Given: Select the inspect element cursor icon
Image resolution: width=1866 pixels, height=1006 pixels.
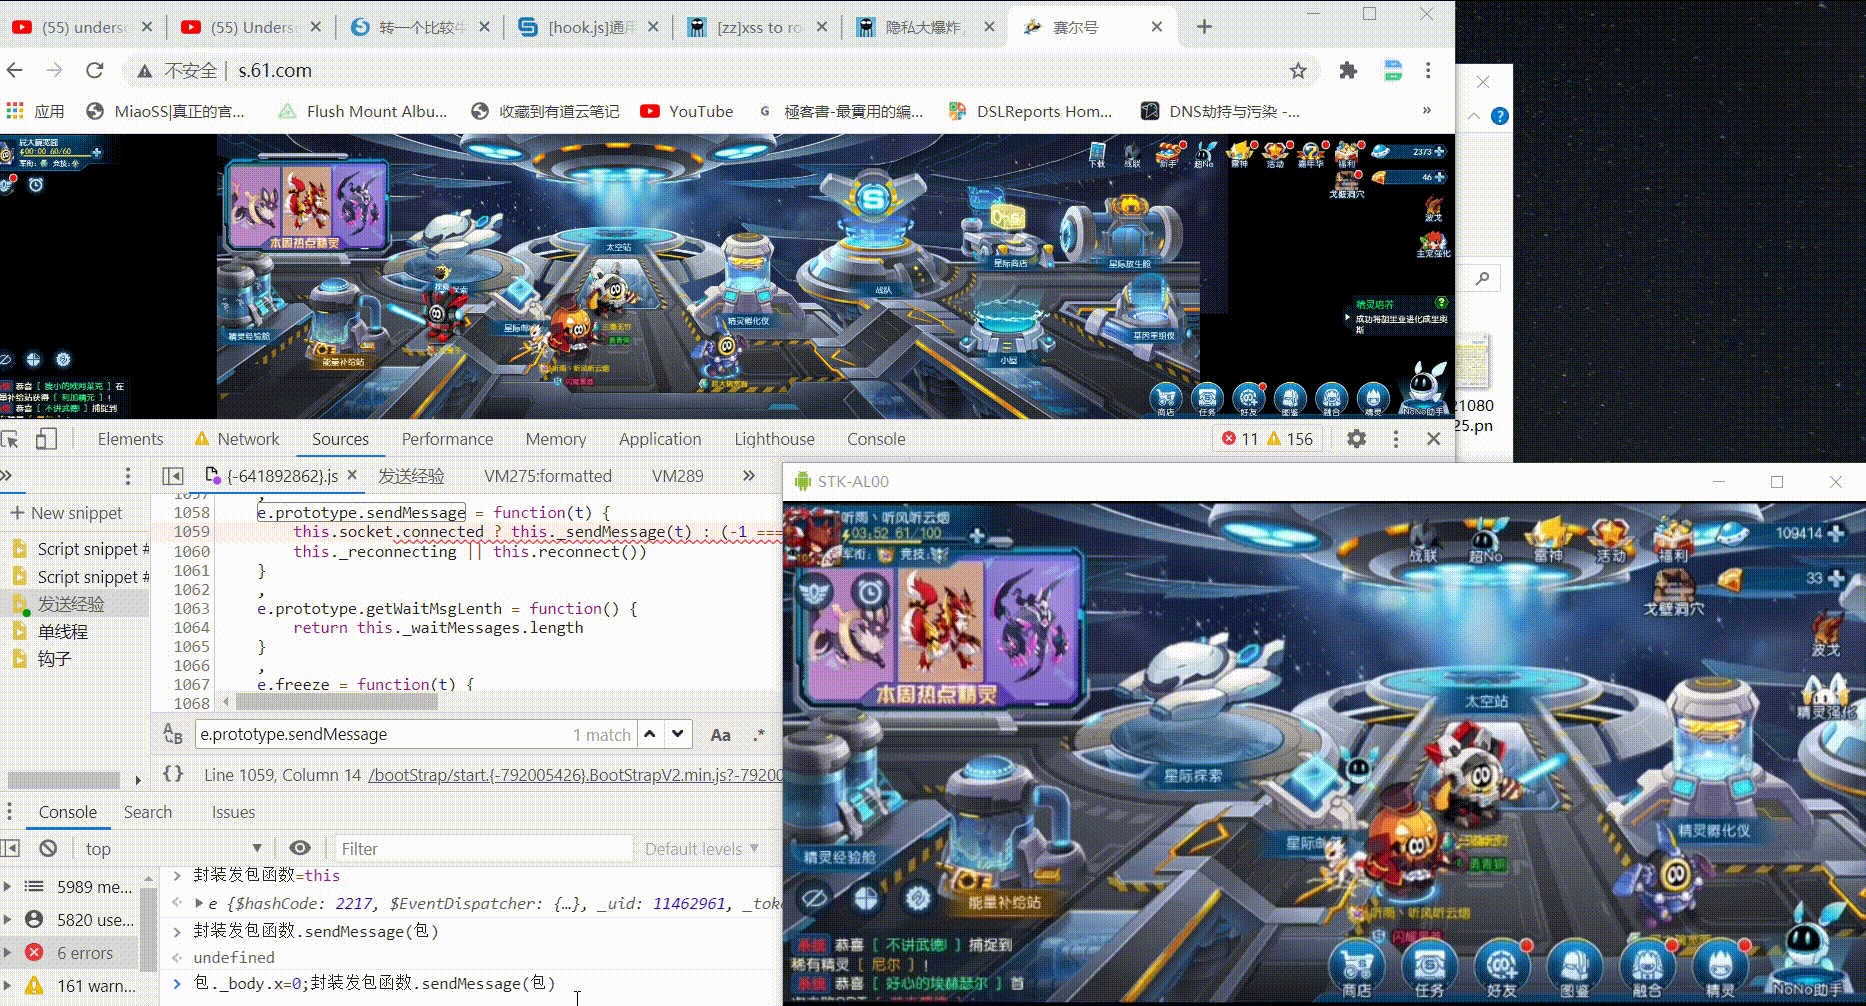Looking at the screenshot, I should [11, 439].
